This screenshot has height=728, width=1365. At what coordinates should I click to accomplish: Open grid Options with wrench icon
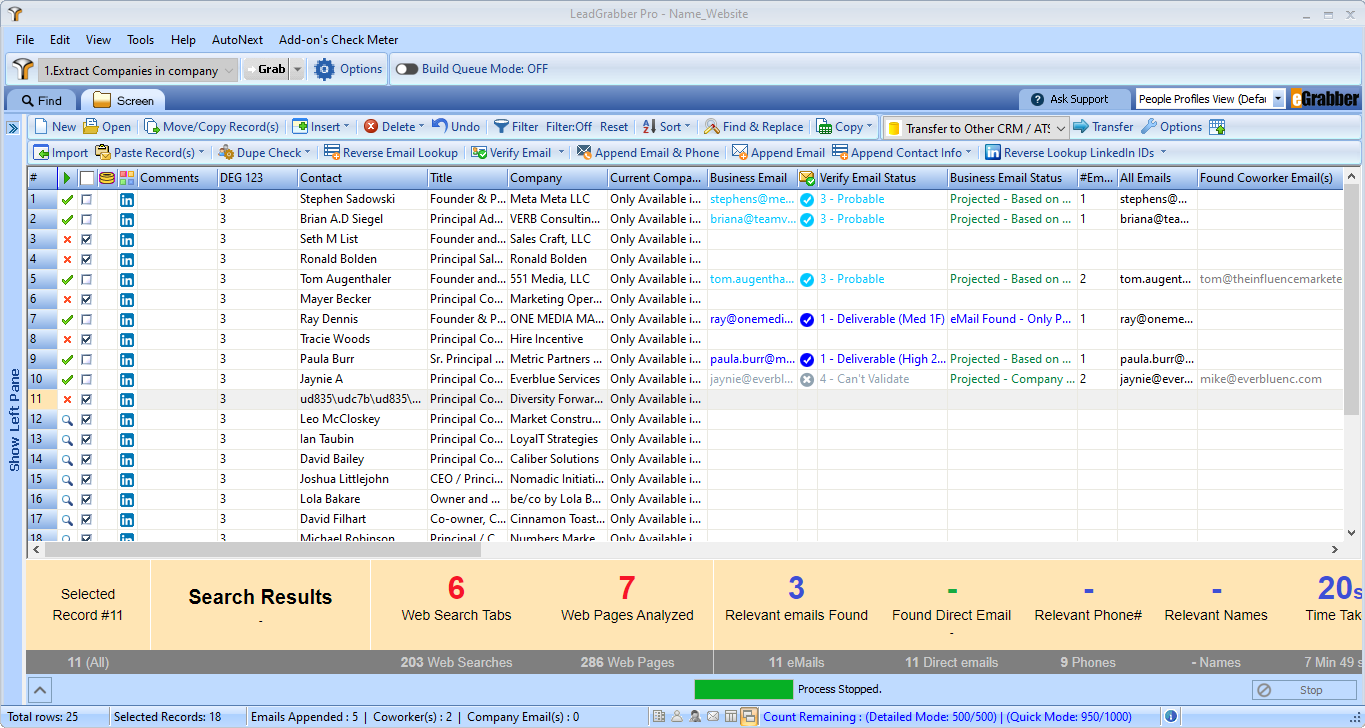tap(1172, 127)
